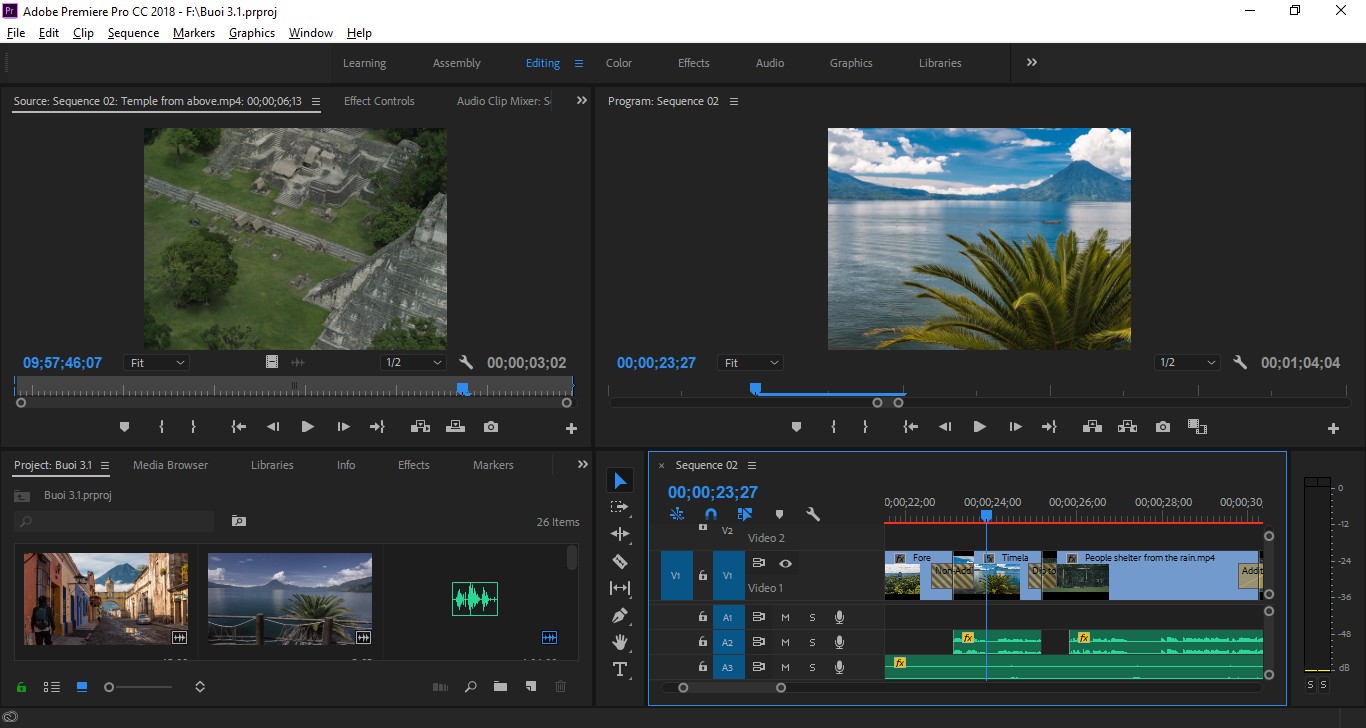Viewport: 1366px width, 728px height.
Task: Switch to the Hand tool
Action: pos(620,642)
